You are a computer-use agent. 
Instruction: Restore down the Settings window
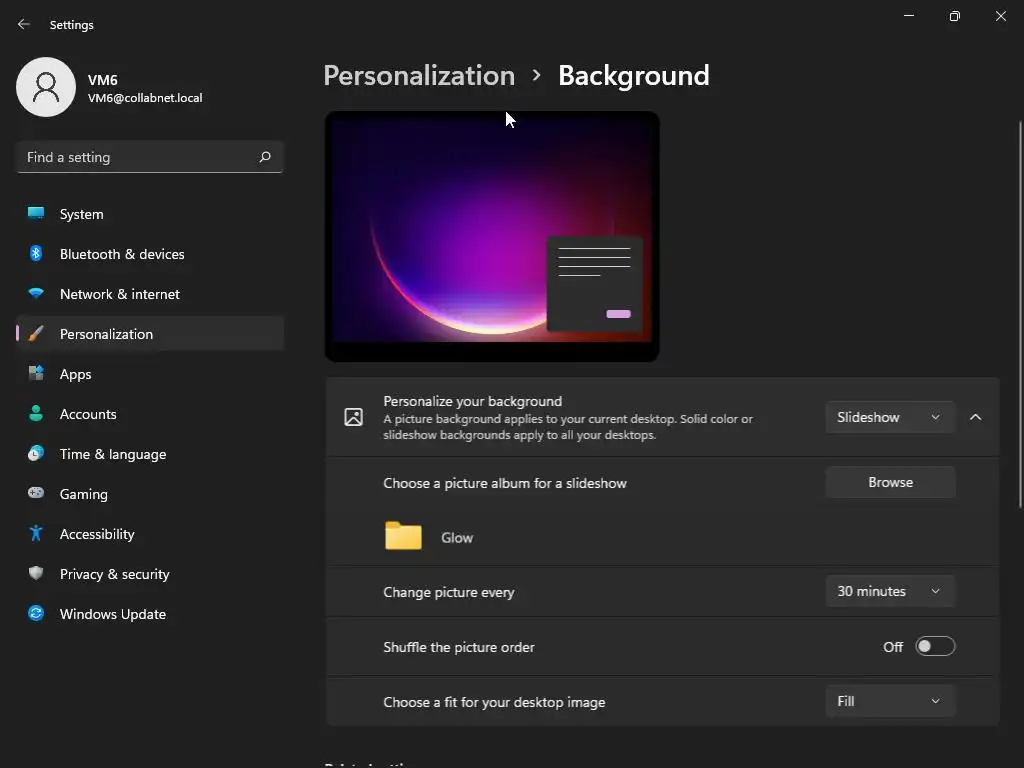[x=954, y=16]
